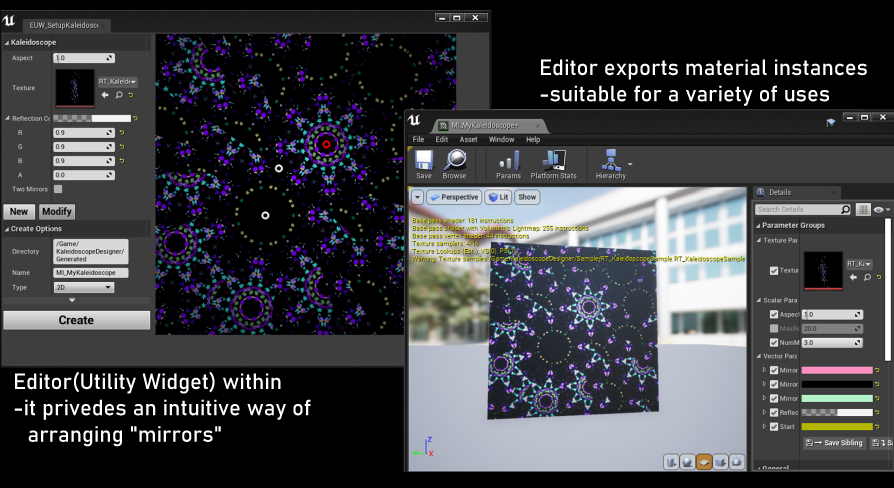This screenshot has height=488, width=894.
Task: Collapse the Parameter Groups section
Action: [x=758, y=225]
